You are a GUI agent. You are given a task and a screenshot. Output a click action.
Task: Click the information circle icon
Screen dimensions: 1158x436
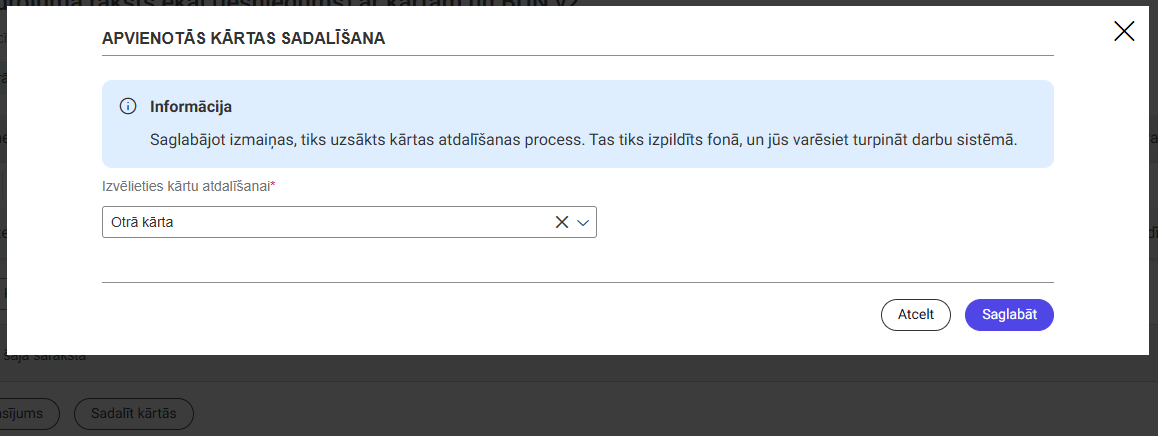[x=128, y=106]
